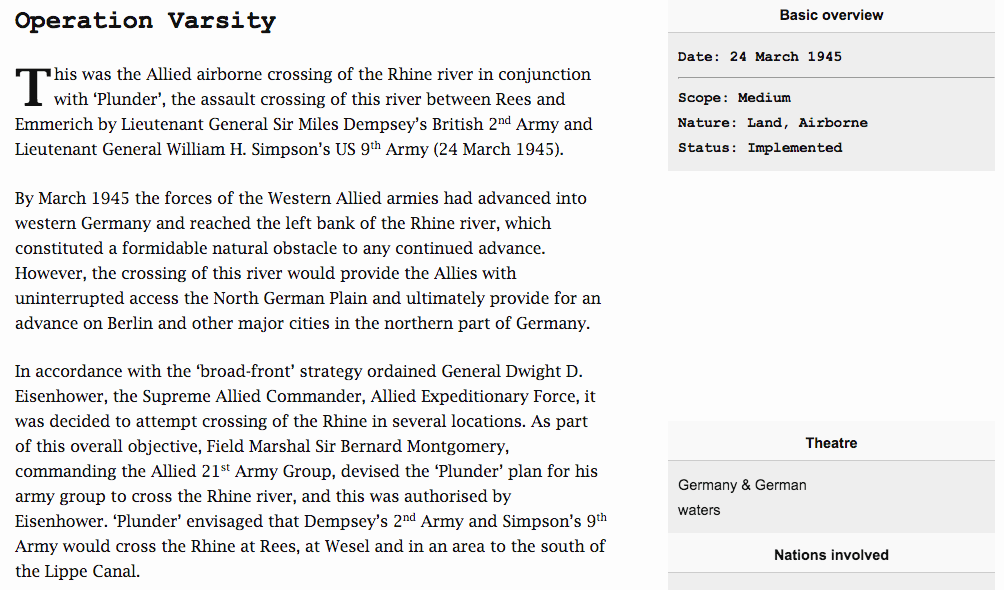Expand the Basic overview panel header

831,15
